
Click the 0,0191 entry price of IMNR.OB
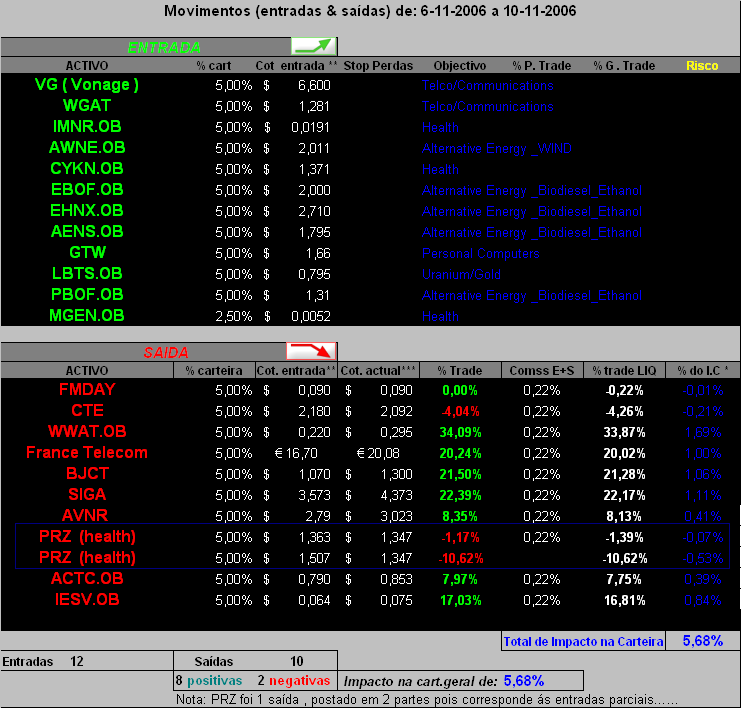(310, 128)
